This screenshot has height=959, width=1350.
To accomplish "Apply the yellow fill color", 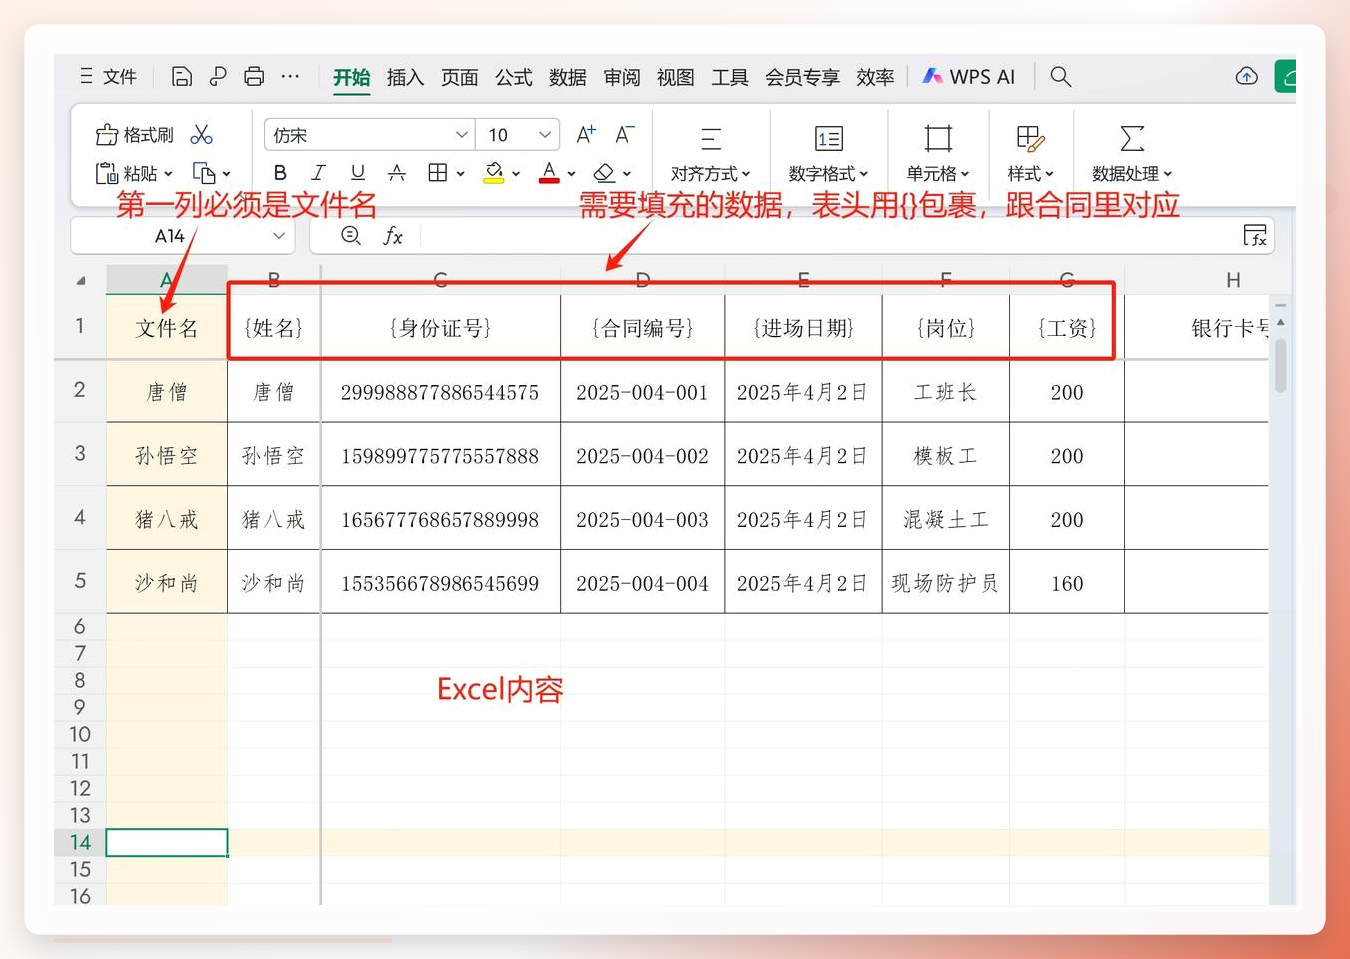I will coord(494,173).
